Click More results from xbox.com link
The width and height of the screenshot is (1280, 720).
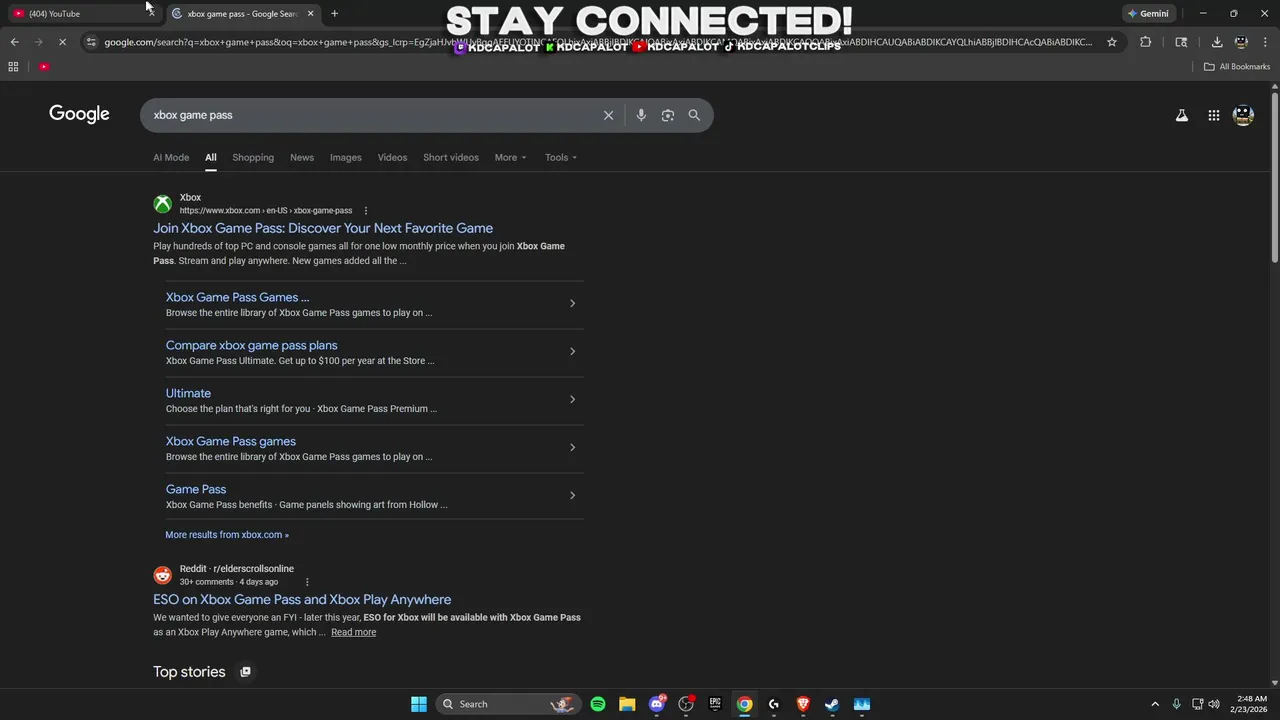[x=227, y=535]
